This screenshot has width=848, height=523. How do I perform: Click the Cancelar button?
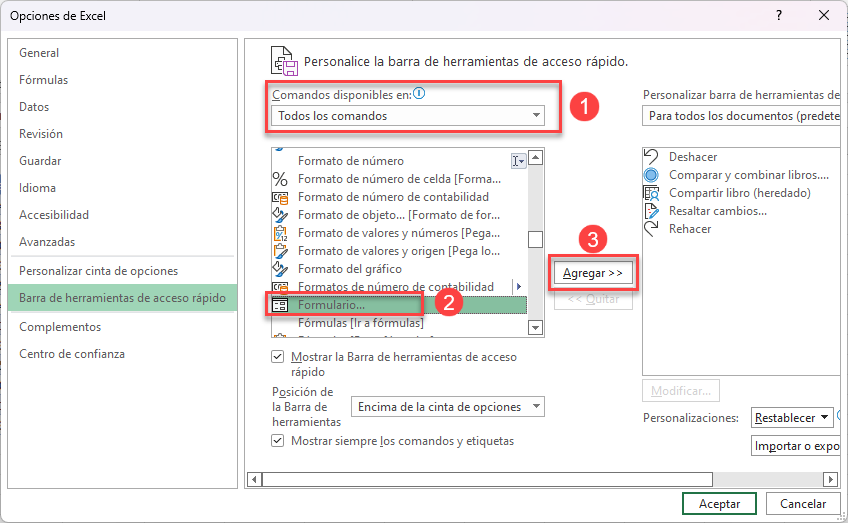click(803, 504)
